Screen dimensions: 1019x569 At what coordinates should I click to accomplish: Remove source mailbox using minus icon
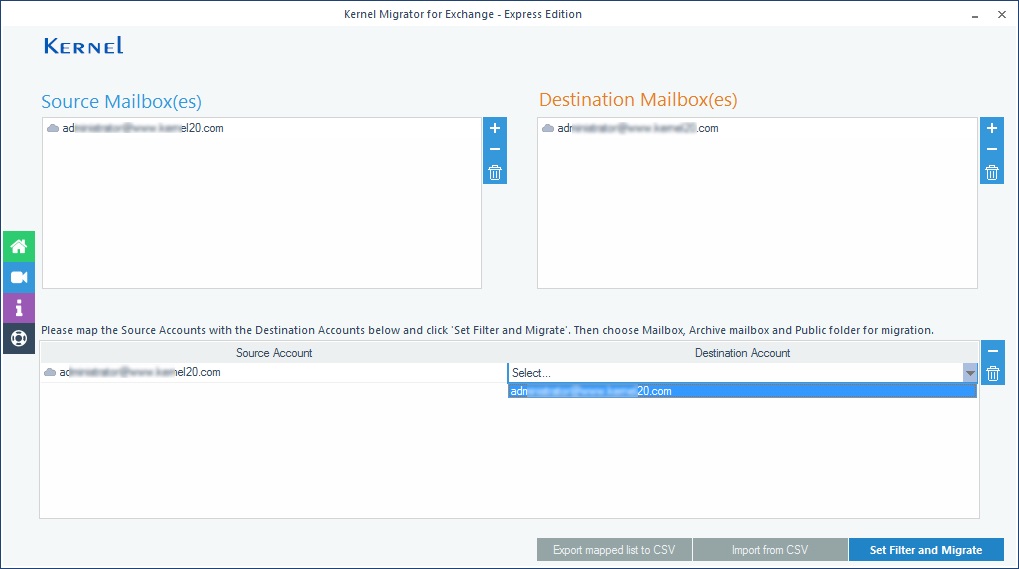(x=494, y=150)
